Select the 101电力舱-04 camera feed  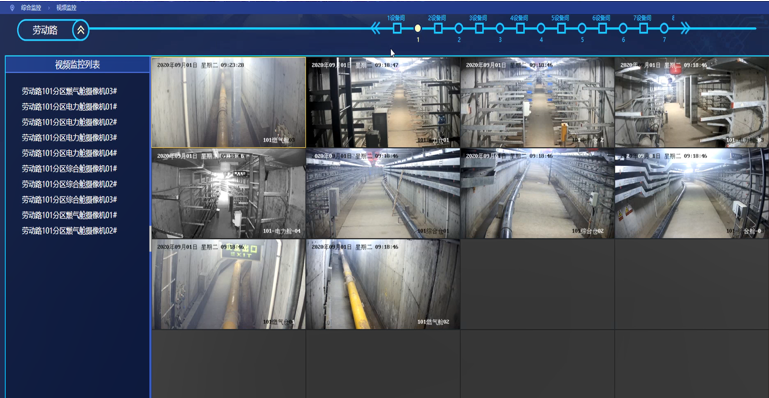[x=229, y=194]
